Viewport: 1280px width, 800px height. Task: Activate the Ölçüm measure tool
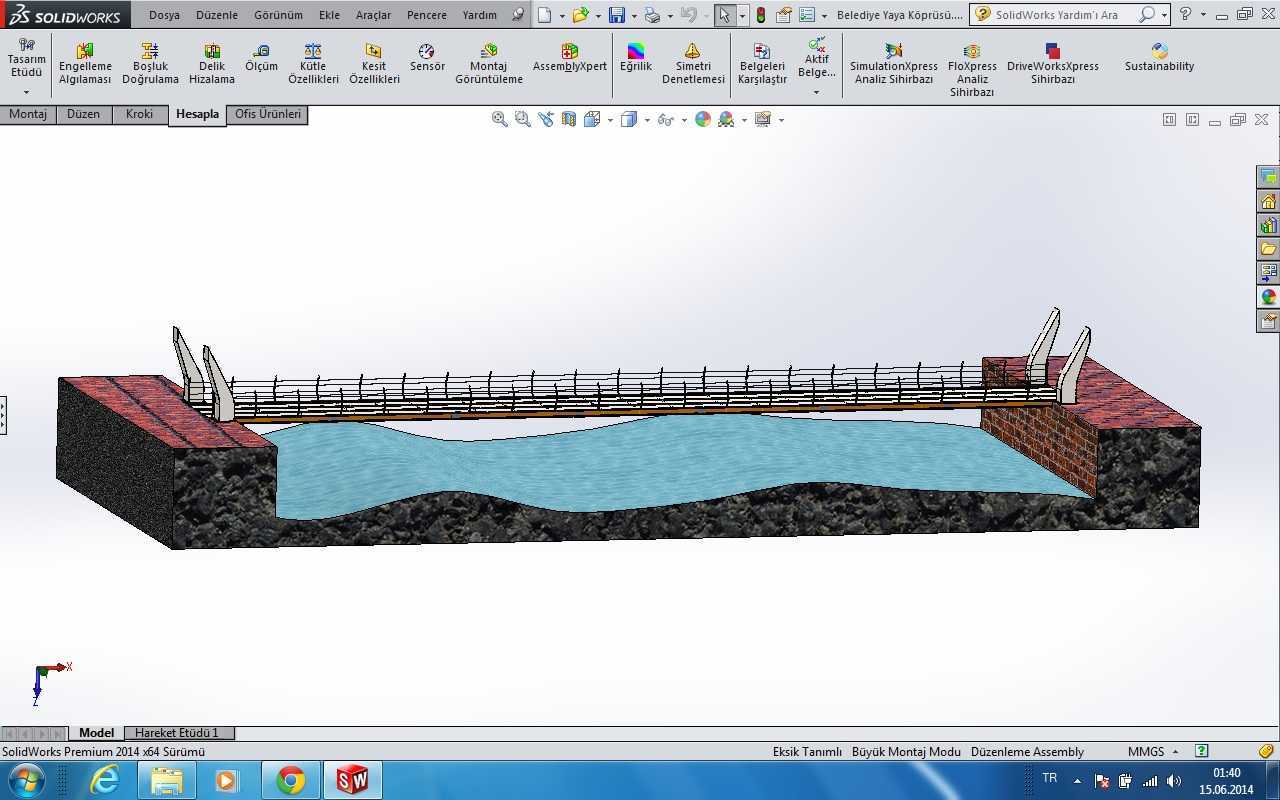[261, 58]
